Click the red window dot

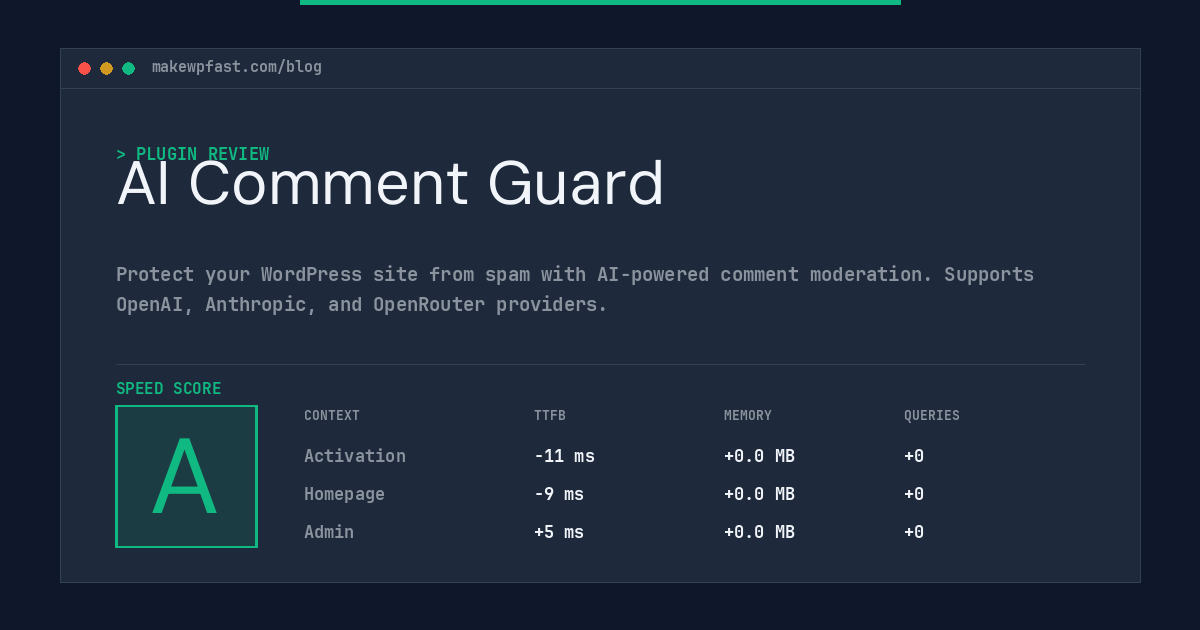click(x=84, y=68)
